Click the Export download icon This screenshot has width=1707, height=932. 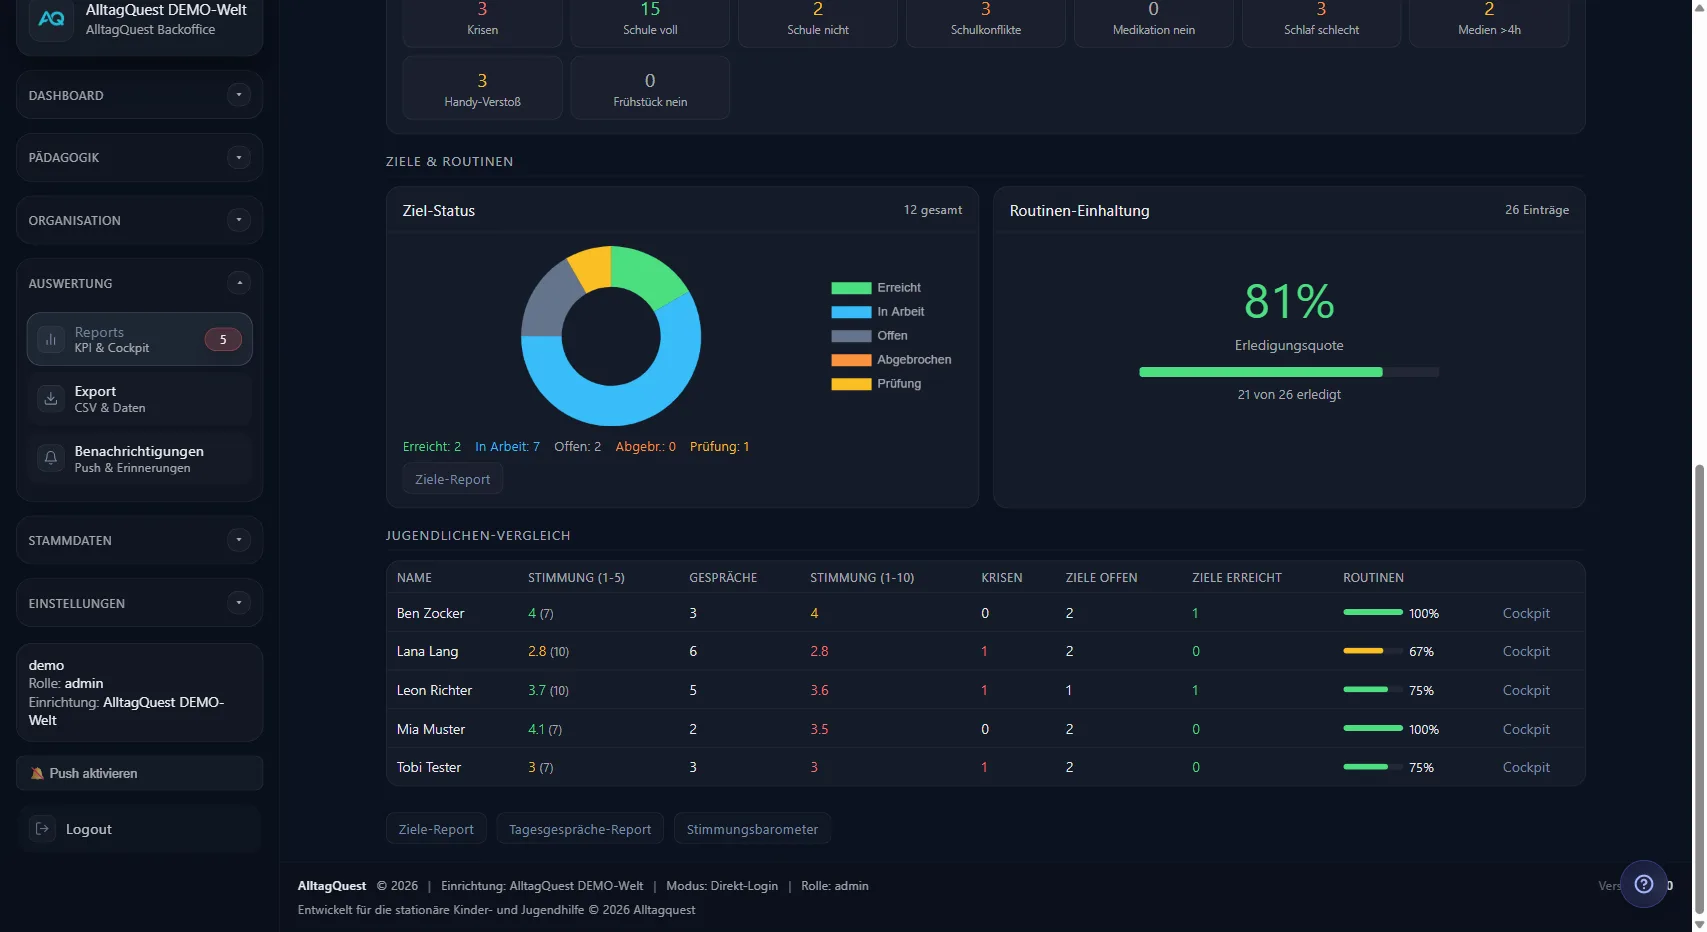tap(51, 399)
